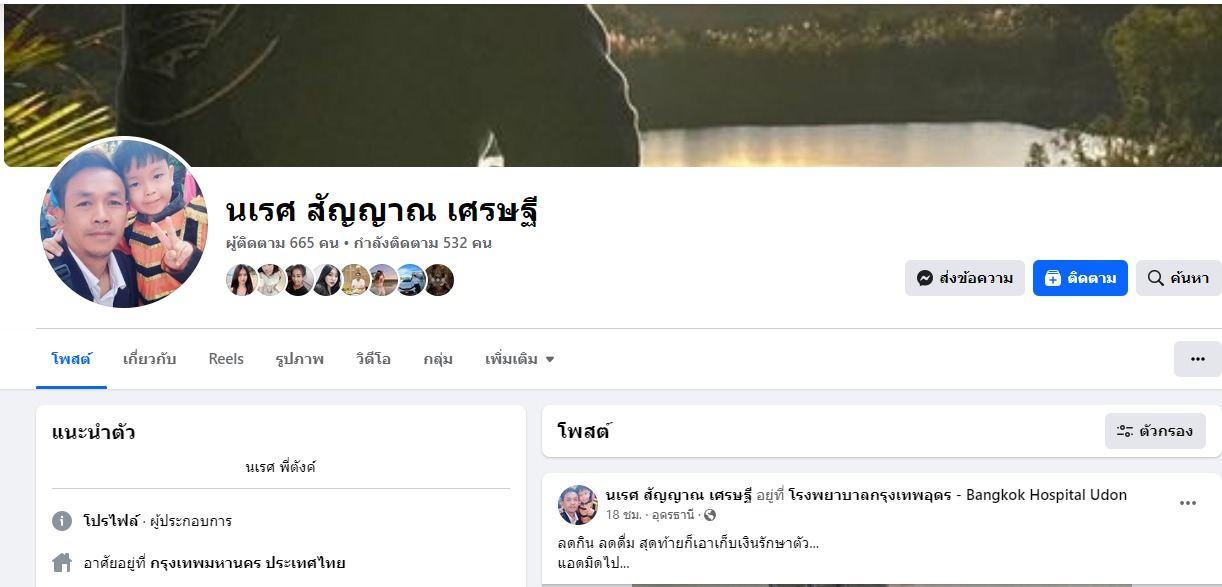Viewport: 1222px width, 587px height.
Task: Click the globe public-audience icon on the post
Action: tap(710, 515)
